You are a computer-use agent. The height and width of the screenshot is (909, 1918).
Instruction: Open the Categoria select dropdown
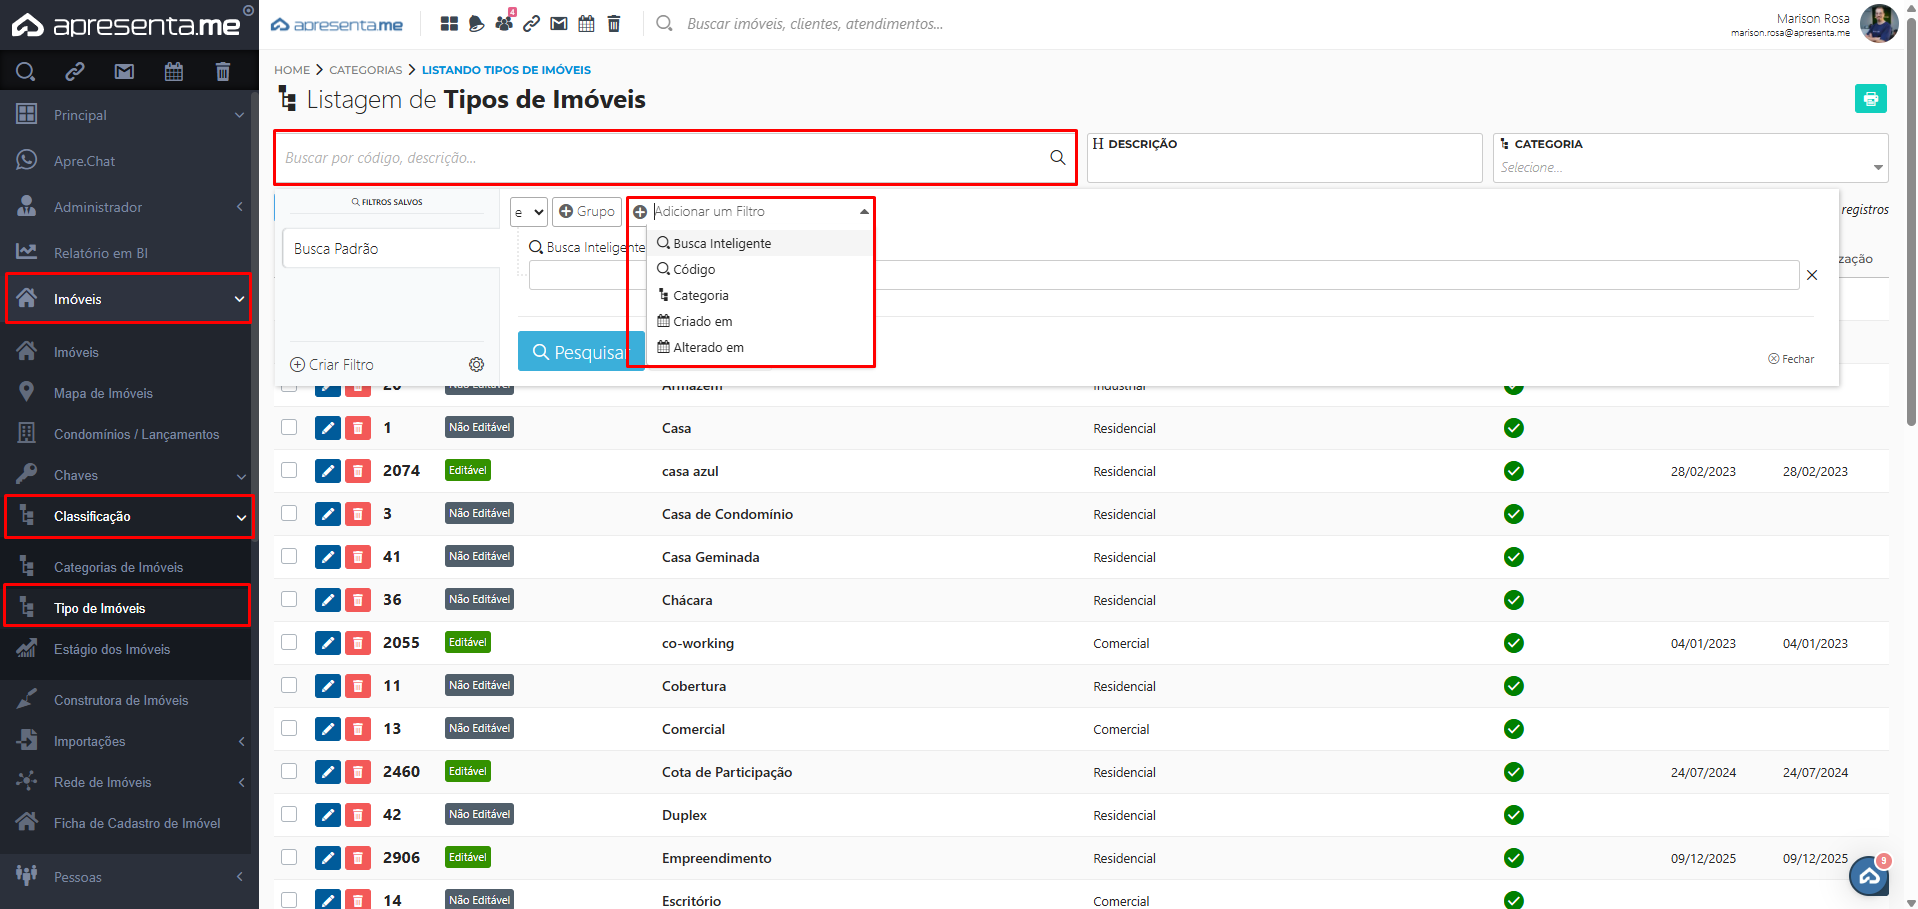(x=1689, y=167)
